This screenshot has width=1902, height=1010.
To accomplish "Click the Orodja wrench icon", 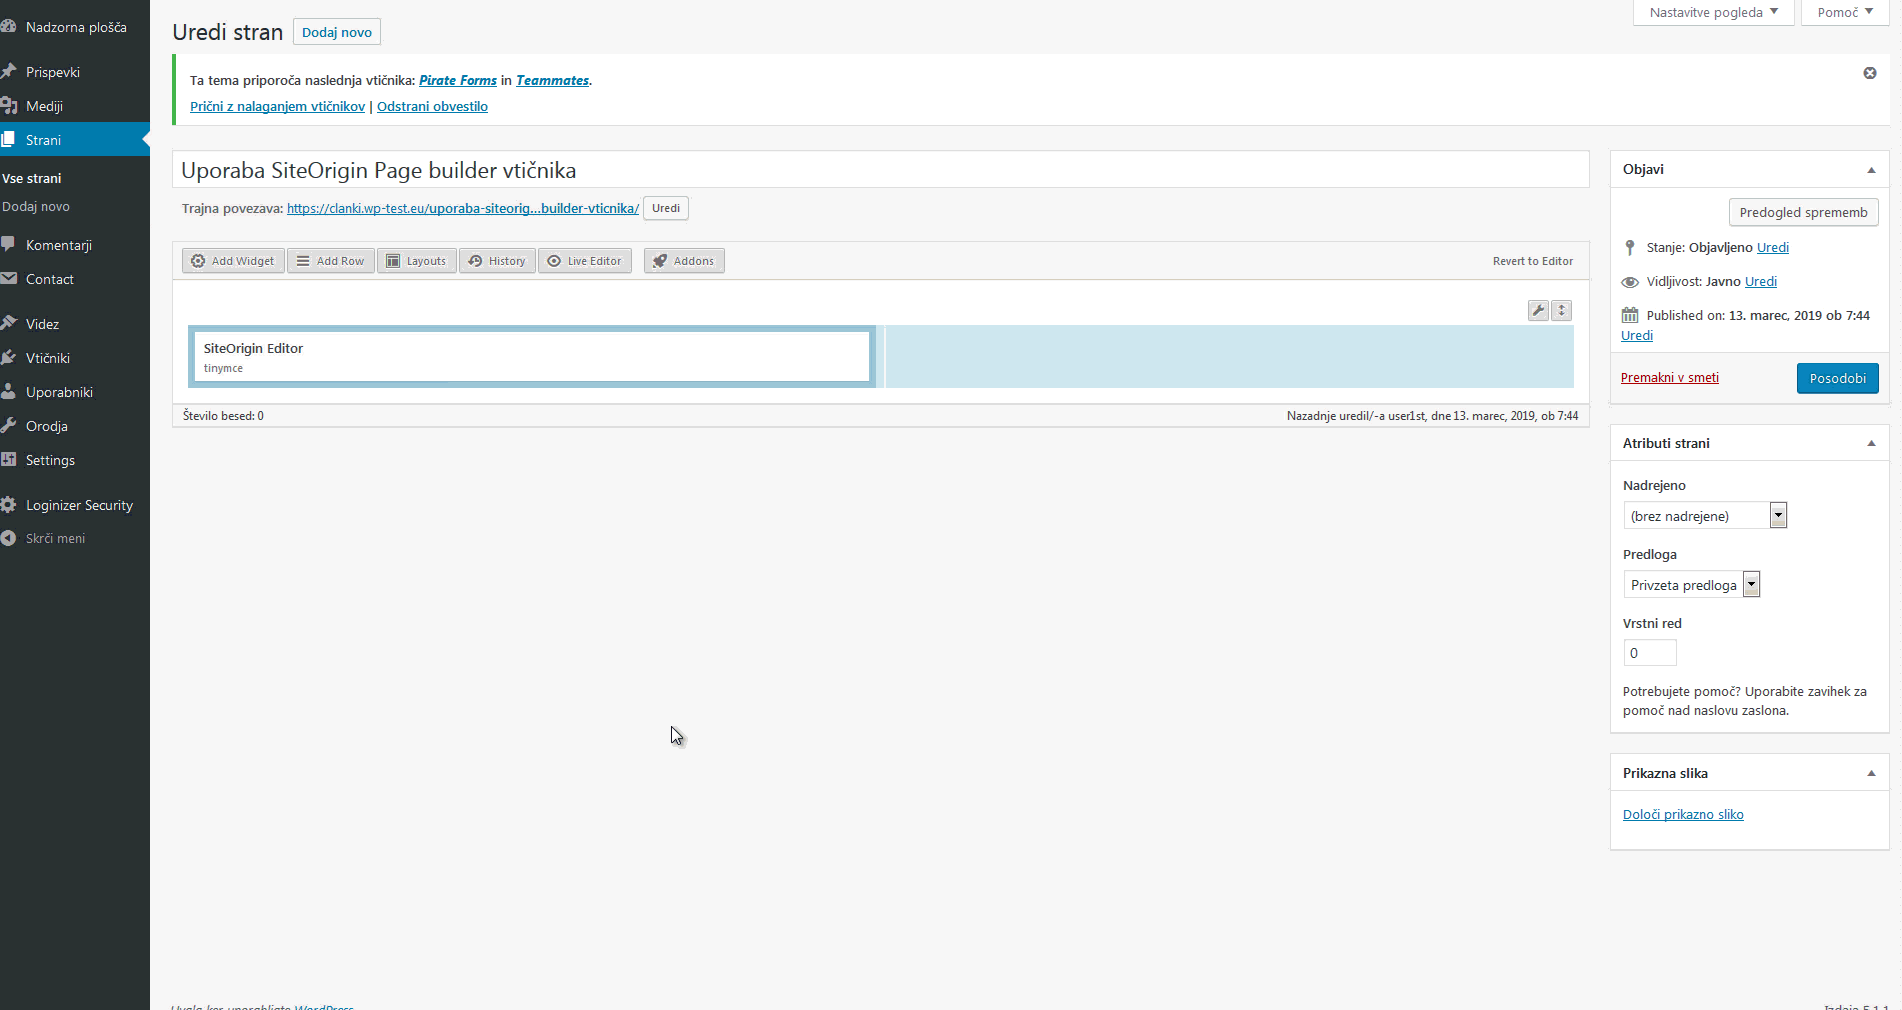I will [8, 426].
